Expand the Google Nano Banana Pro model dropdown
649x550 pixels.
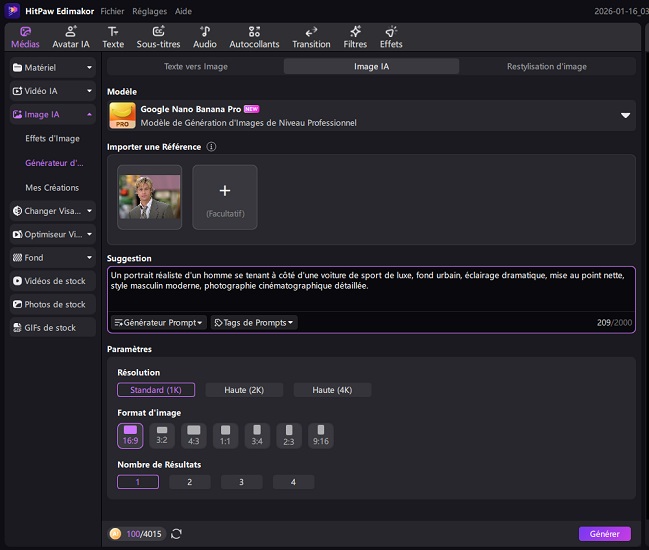[x=625, y=115]
